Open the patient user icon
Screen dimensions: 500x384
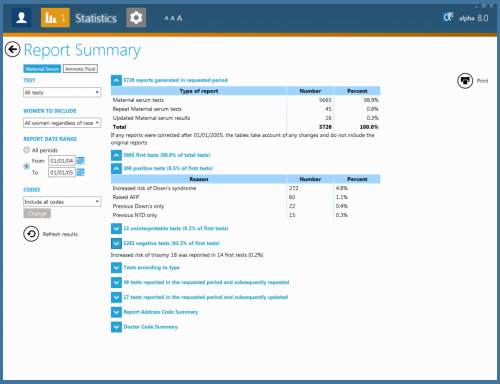22,17
